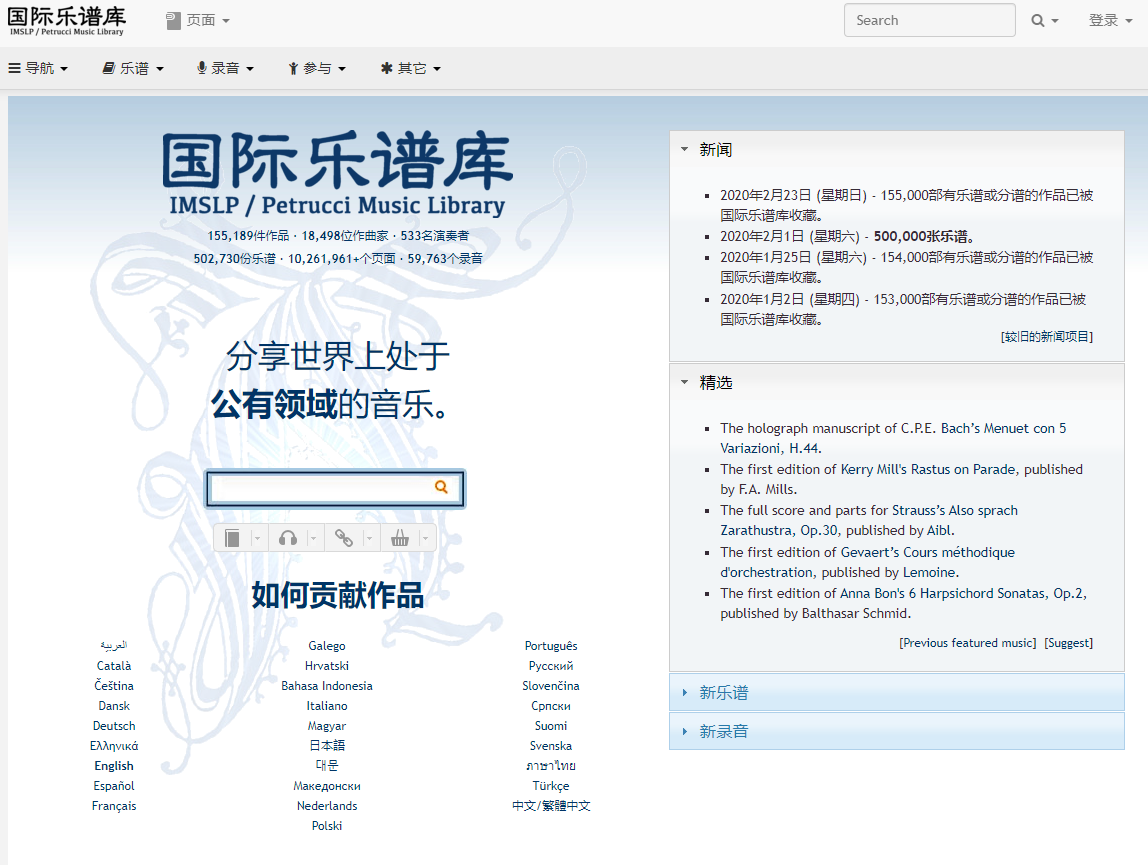This screenshot has height=865, width=1148.
Task: Open the 登录 login dropdown
Action: click(1110, 21)
